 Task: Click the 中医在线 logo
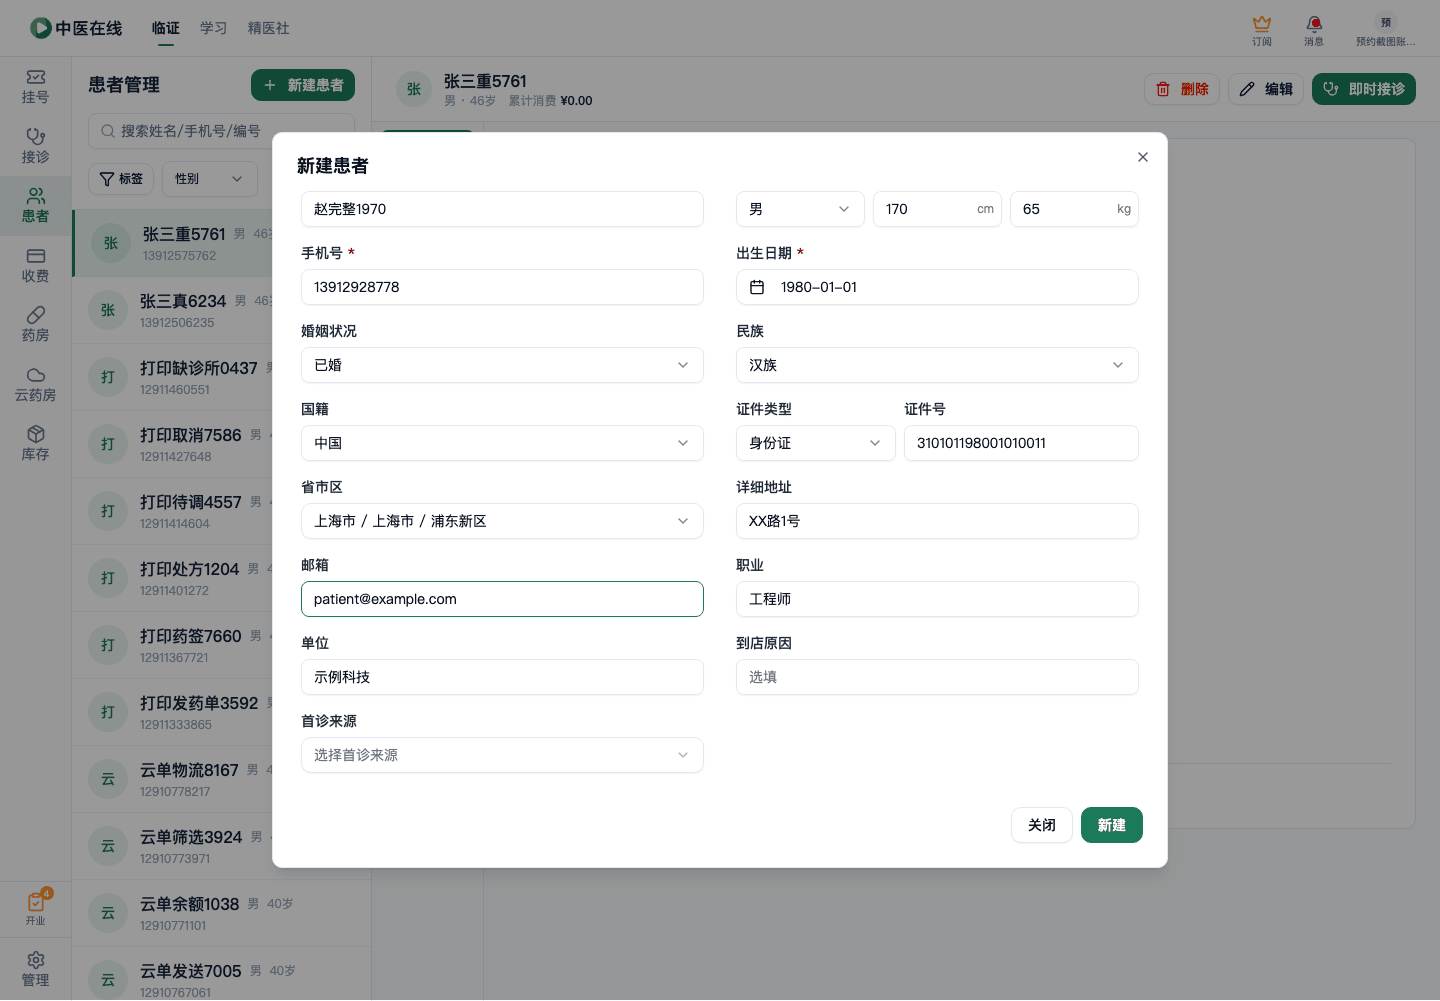click(x=76, y=28)
